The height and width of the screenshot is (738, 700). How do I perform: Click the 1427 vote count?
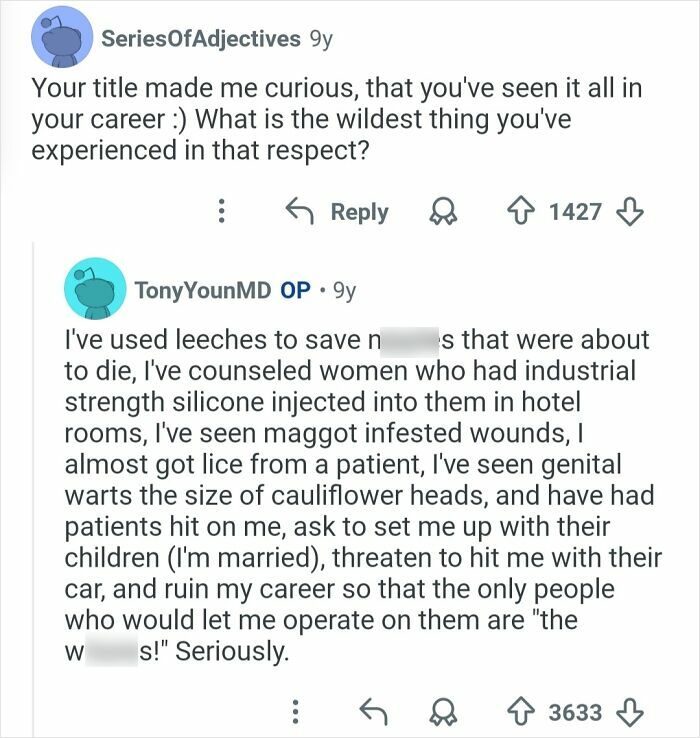pyautogui.click(x=575, y=212)
